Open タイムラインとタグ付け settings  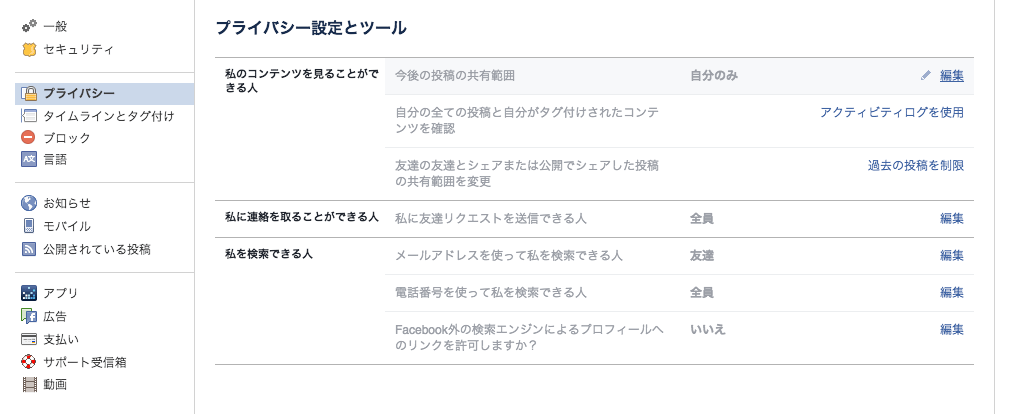108,116
